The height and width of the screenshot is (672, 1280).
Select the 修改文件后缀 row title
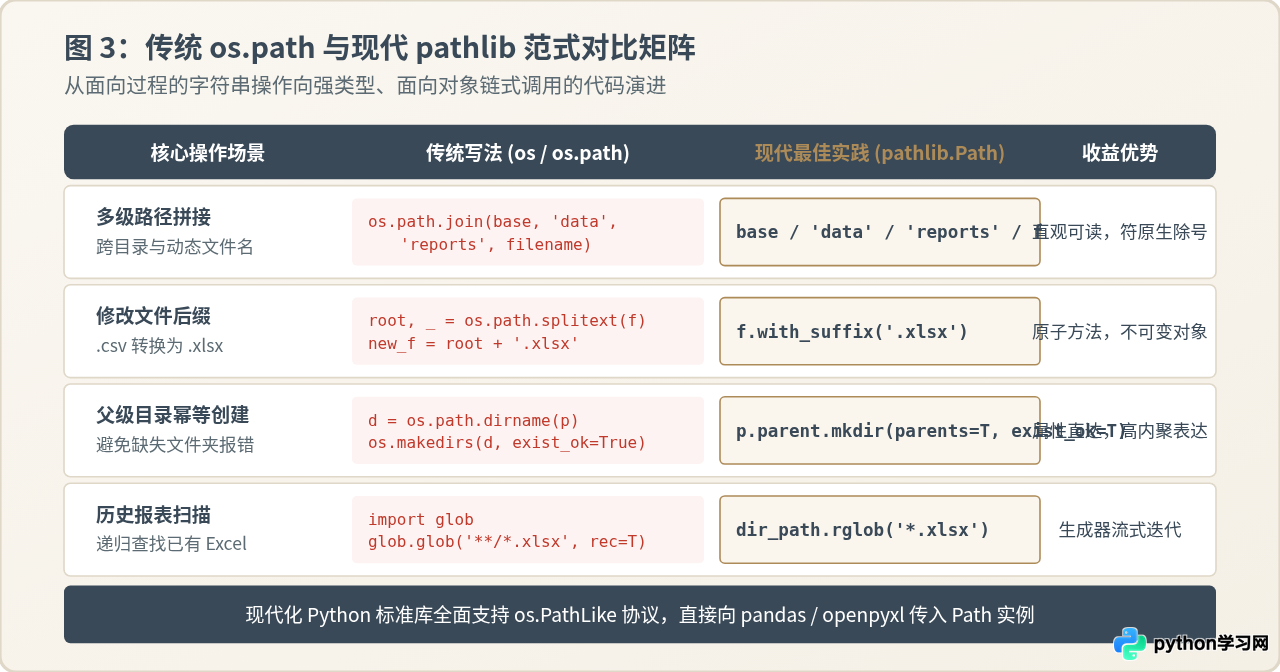pyautogui.click(x=154, y=316)
